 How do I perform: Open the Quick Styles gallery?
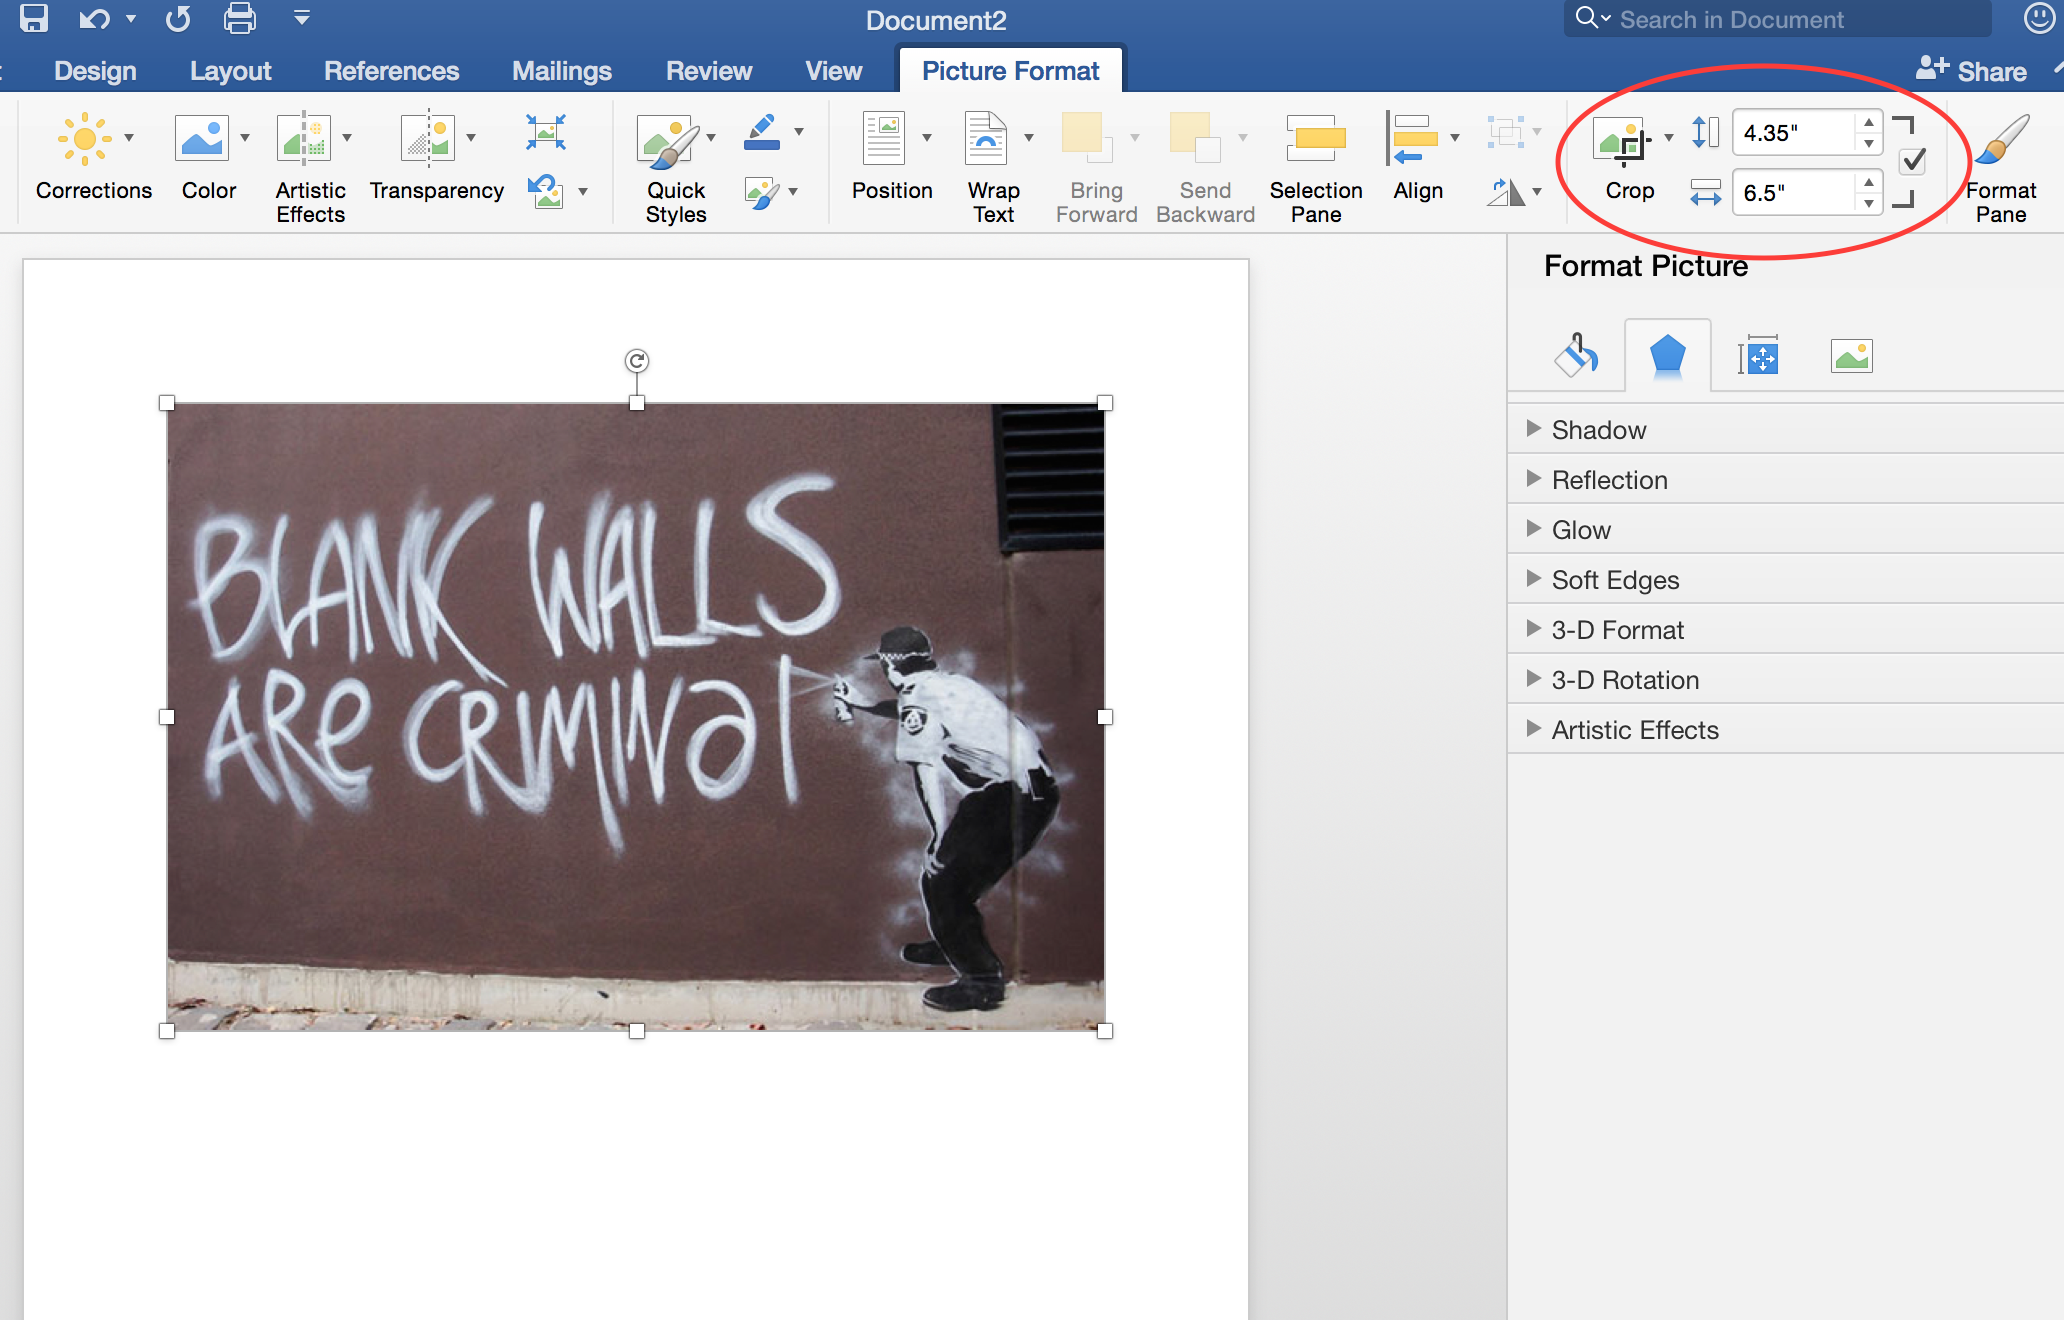(x=675, y=168)
